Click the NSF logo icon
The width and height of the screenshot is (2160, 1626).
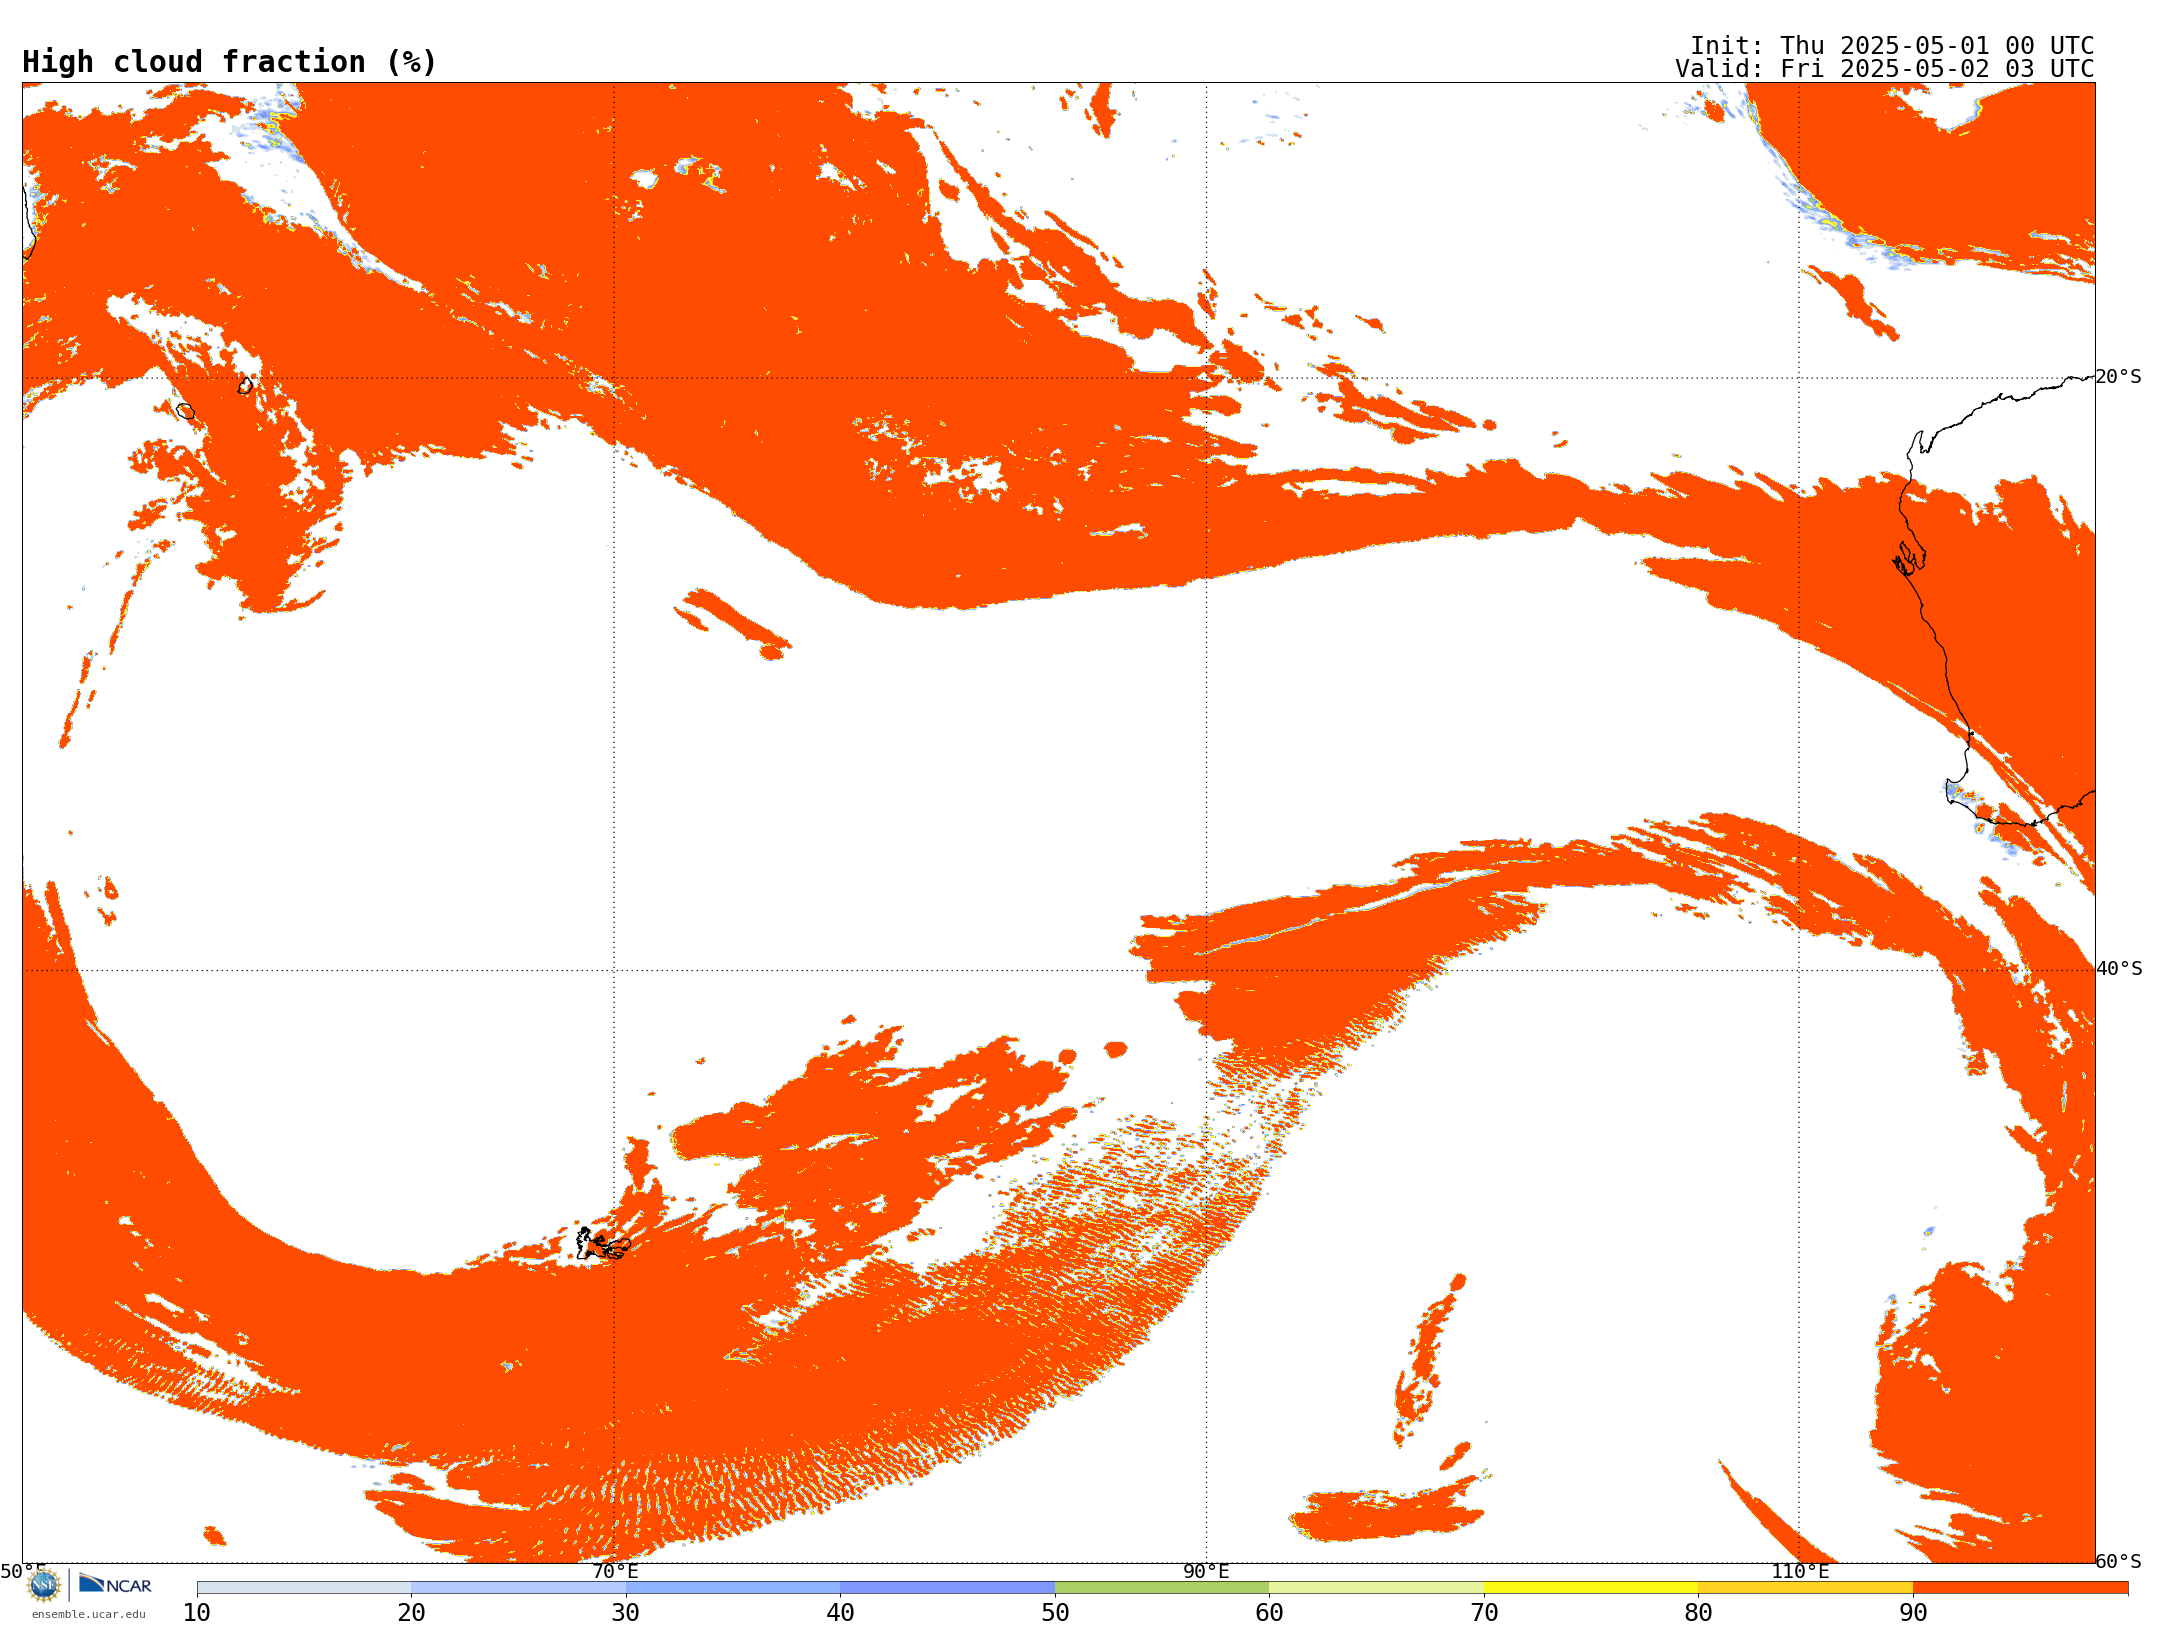point(44,1584)
